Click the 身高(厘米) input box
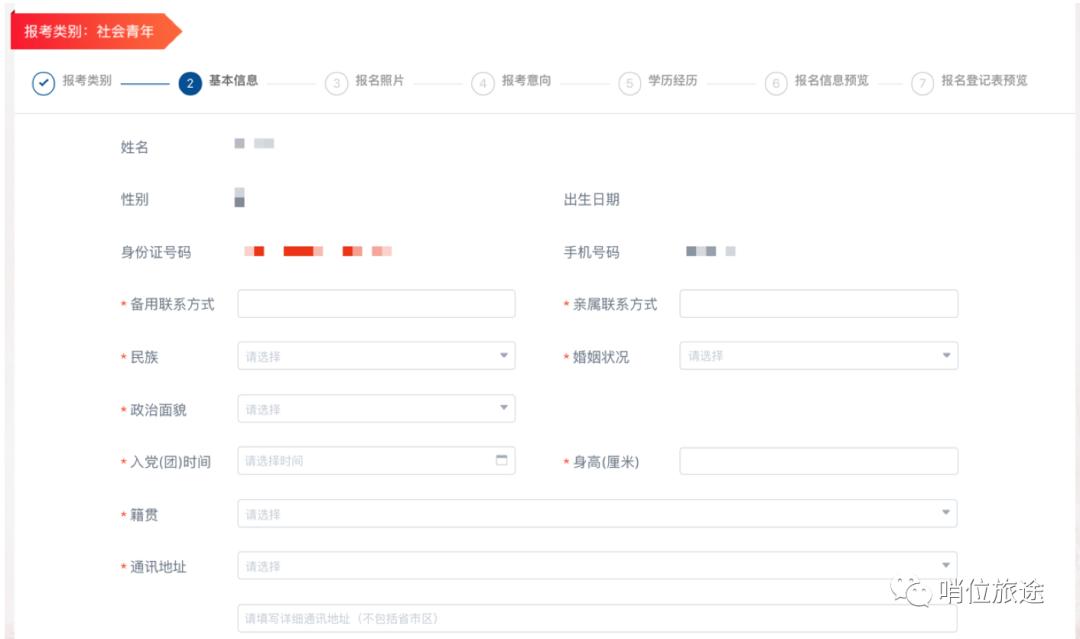This screenshot has height=639, width=1080. 818,460
